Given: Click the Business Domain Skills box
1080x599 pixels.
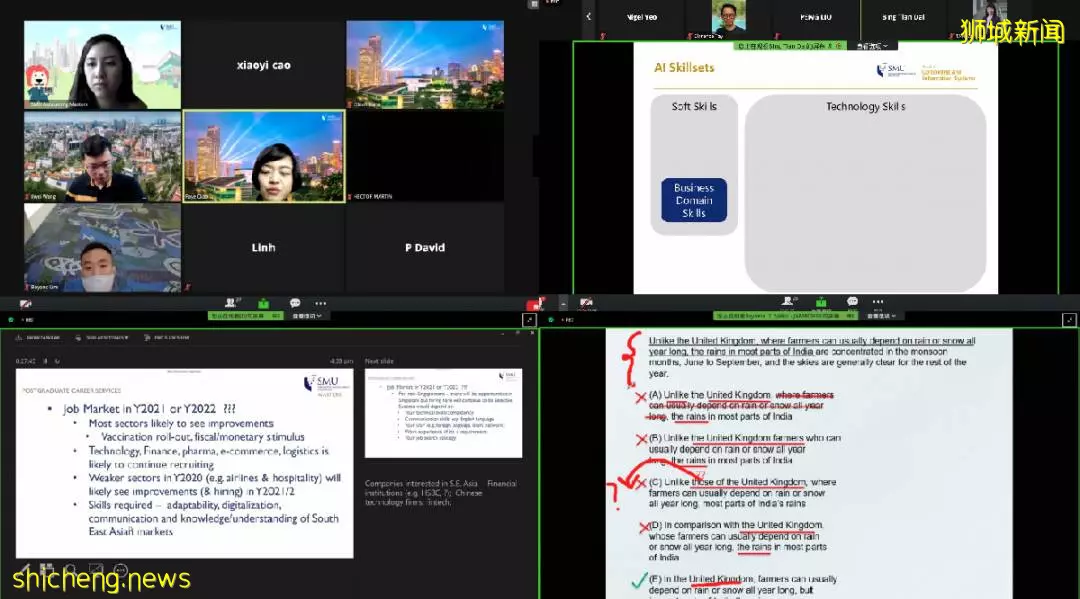Looking at the screenshot, I should coord(694,200).
